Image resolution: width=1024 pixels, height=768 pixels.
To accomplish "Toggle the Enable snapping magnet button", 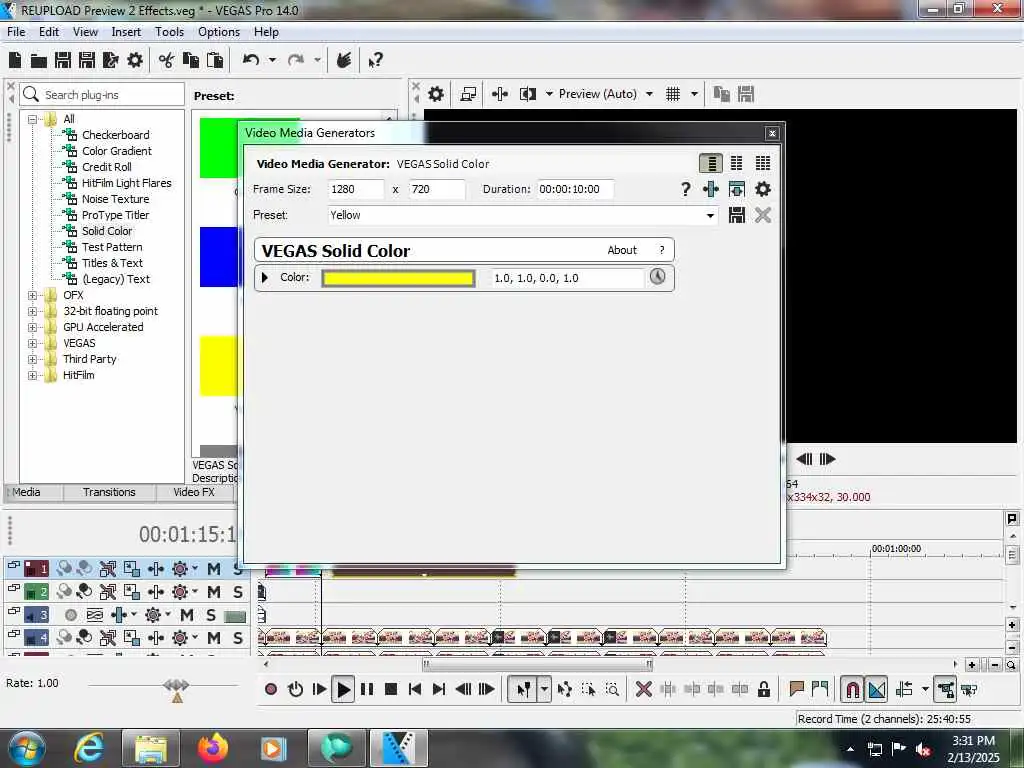I will 852,689.
